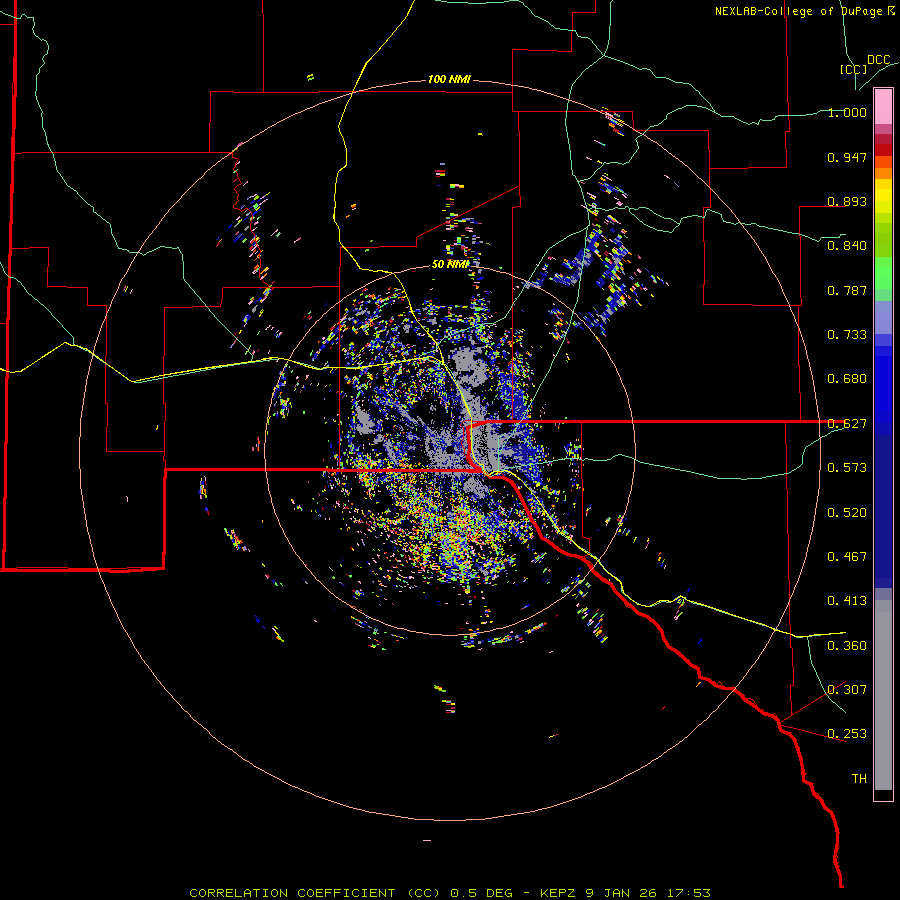Click the 0.573 color scale value
Image resolution: width=900 pixels, height=900 pixels.
pyautogui.click(x=847, y=468)
